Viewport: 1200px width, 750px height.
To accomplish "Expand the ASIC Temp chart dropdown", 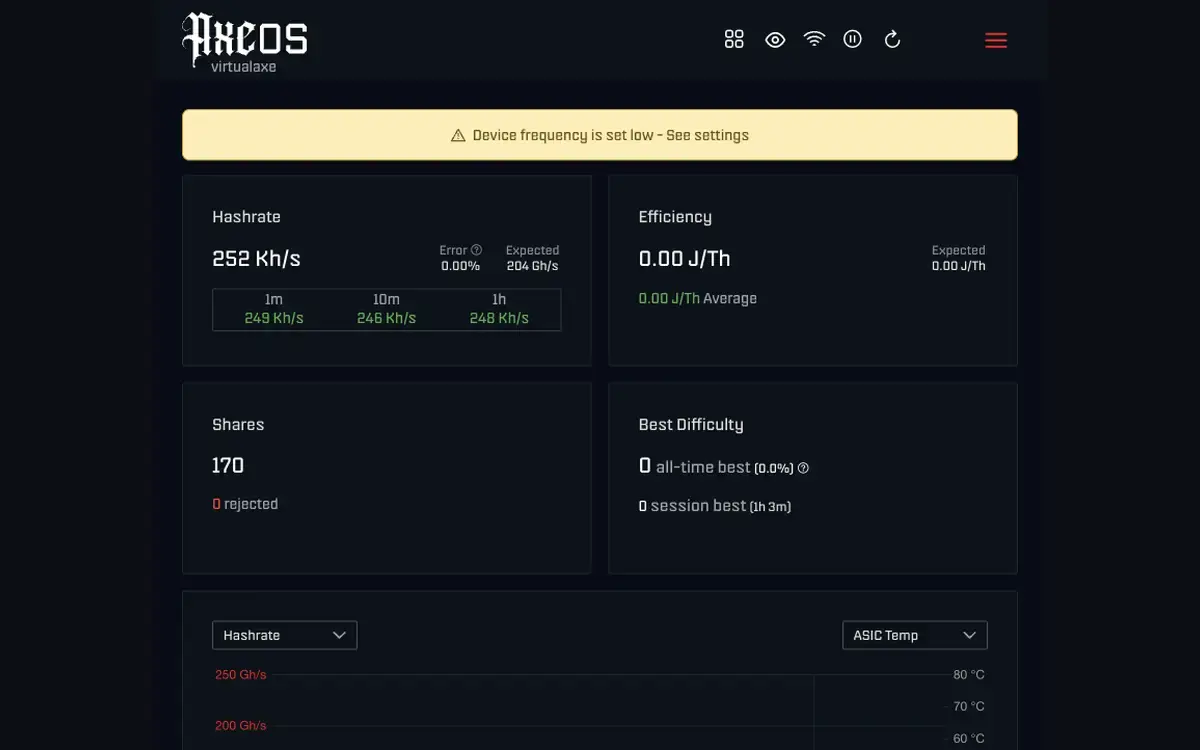I will [x=915, y=635].
